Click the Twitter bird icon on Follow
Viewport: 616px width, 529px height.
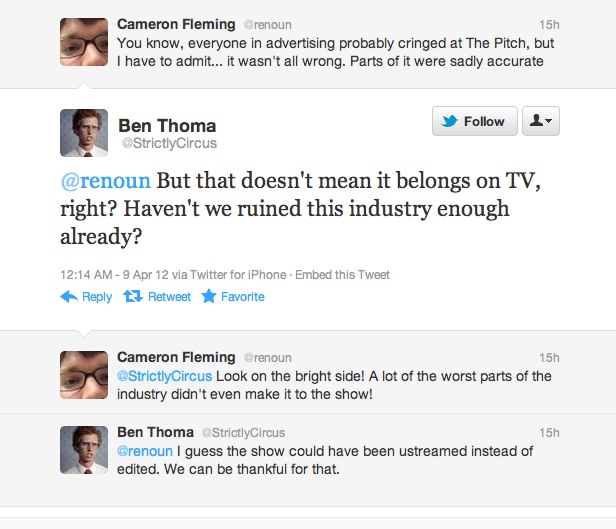(449, 121)
